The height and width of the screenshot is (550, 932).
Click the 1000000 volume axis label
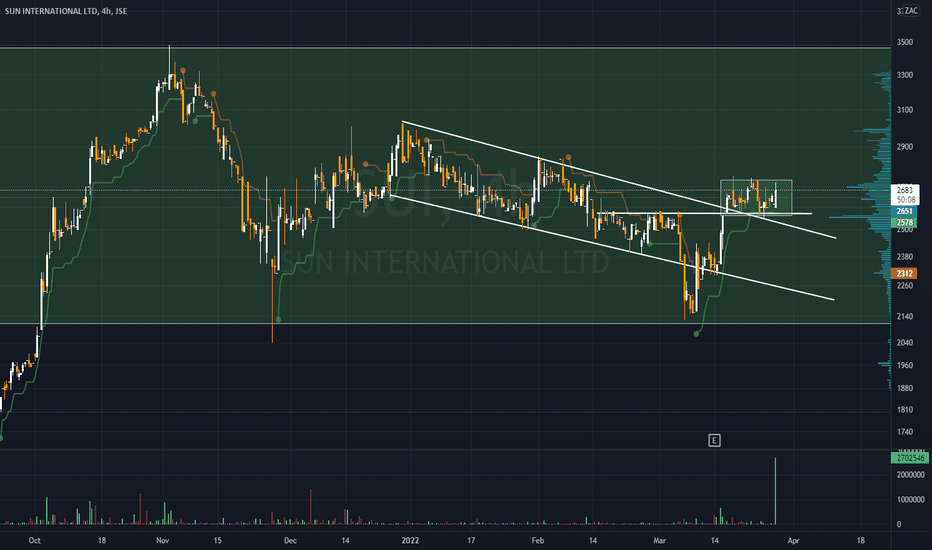pos(911,500)
